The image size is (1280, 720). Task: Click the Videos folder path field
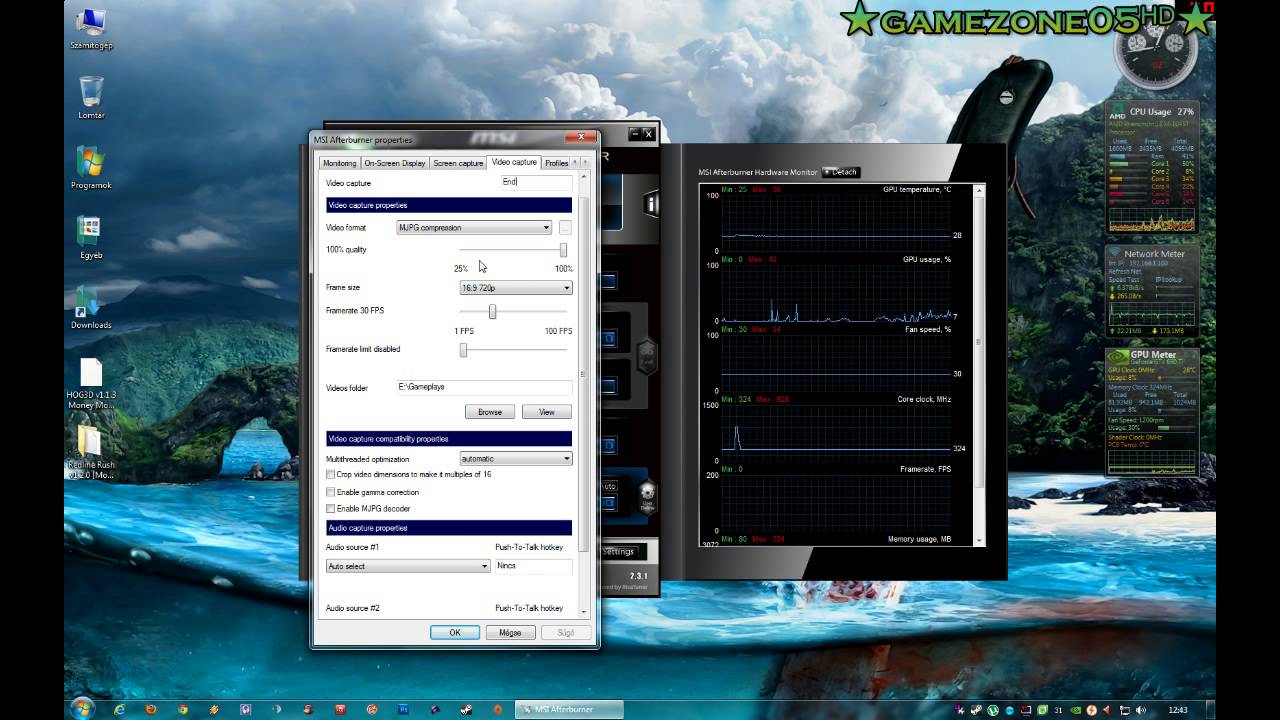[x=484, y=387]
